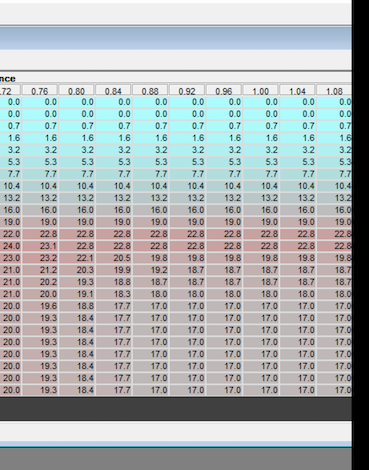Screen dimensions: 369x470
Task: Select 18.0 in the 1.04 column
Action: coord(298,294)
